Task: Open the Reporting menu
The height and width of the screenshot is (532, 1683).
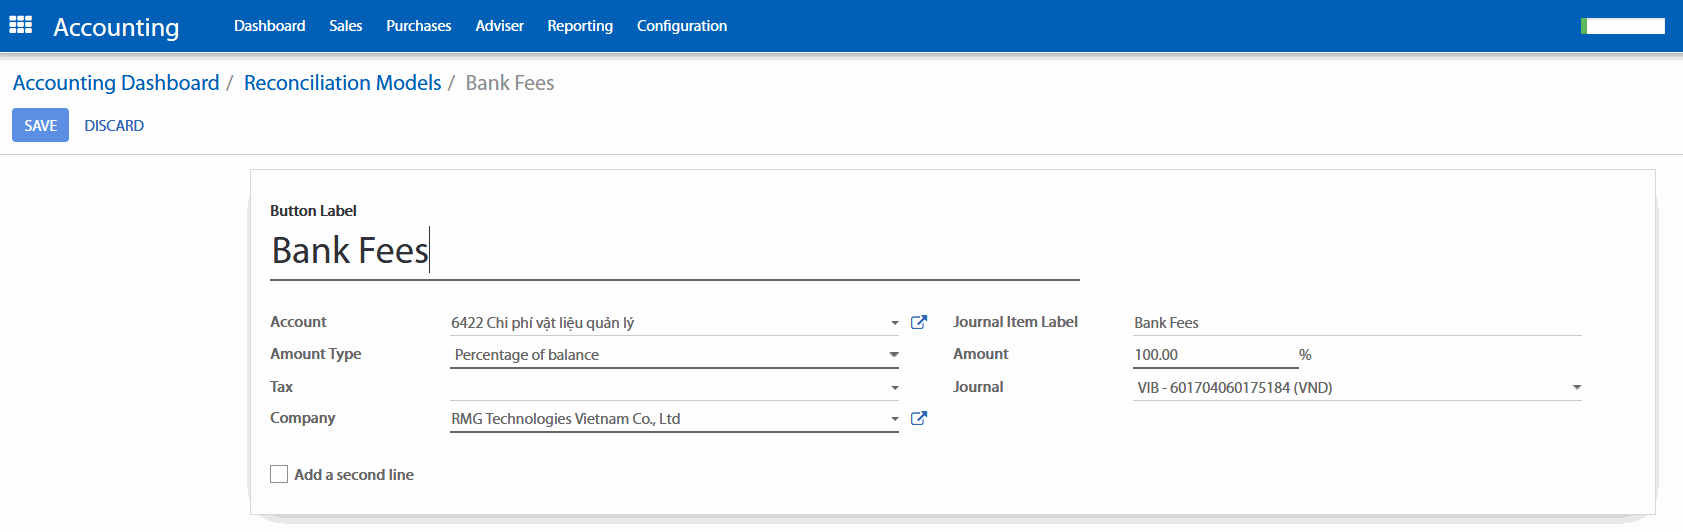Action: 580,26
